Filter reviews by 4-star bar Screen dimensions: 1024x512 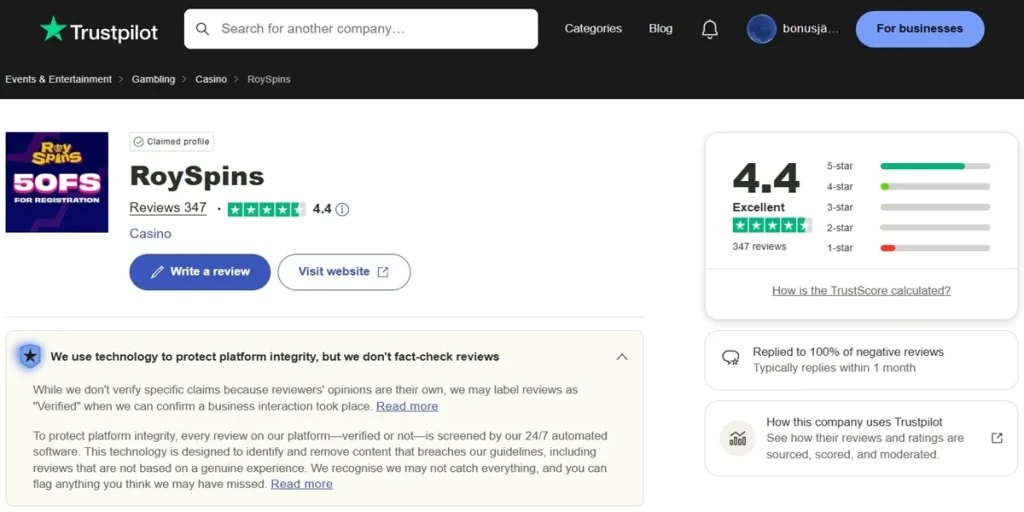935,187
